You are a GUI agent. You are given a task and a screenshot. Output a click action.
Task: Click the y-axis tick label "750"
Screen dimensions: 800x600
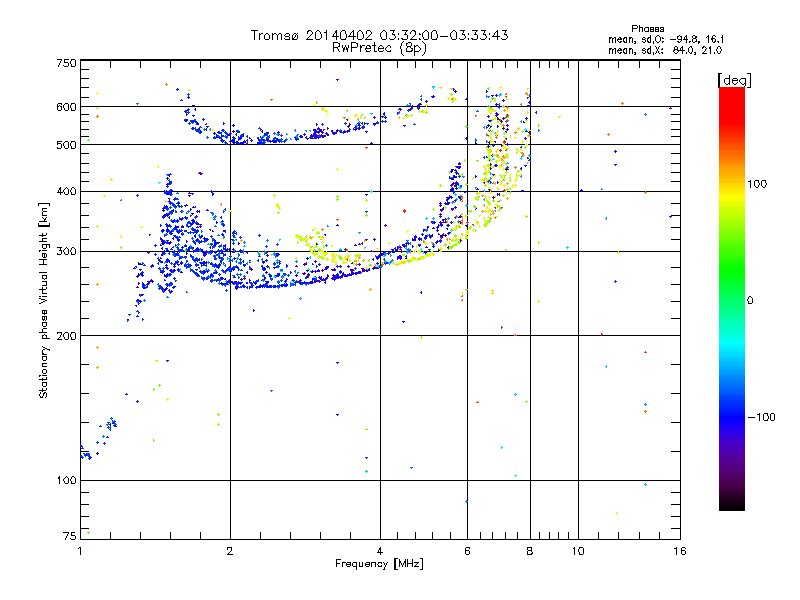point(66,63)
